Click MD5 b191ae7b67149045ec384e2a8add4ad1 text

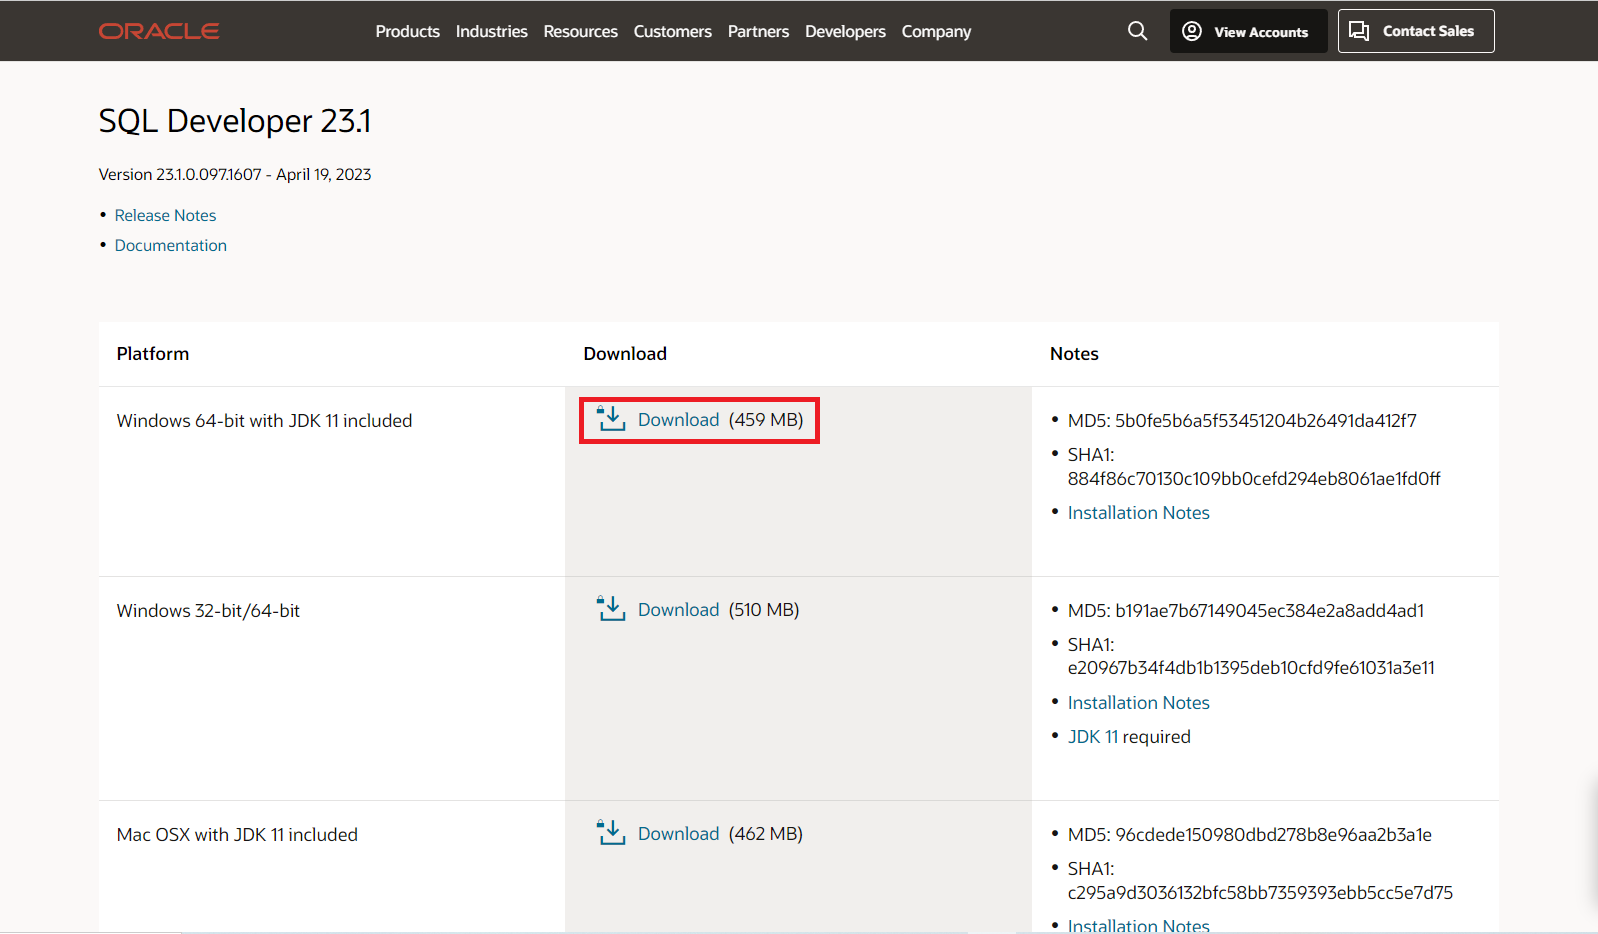tap(1246, 610)
